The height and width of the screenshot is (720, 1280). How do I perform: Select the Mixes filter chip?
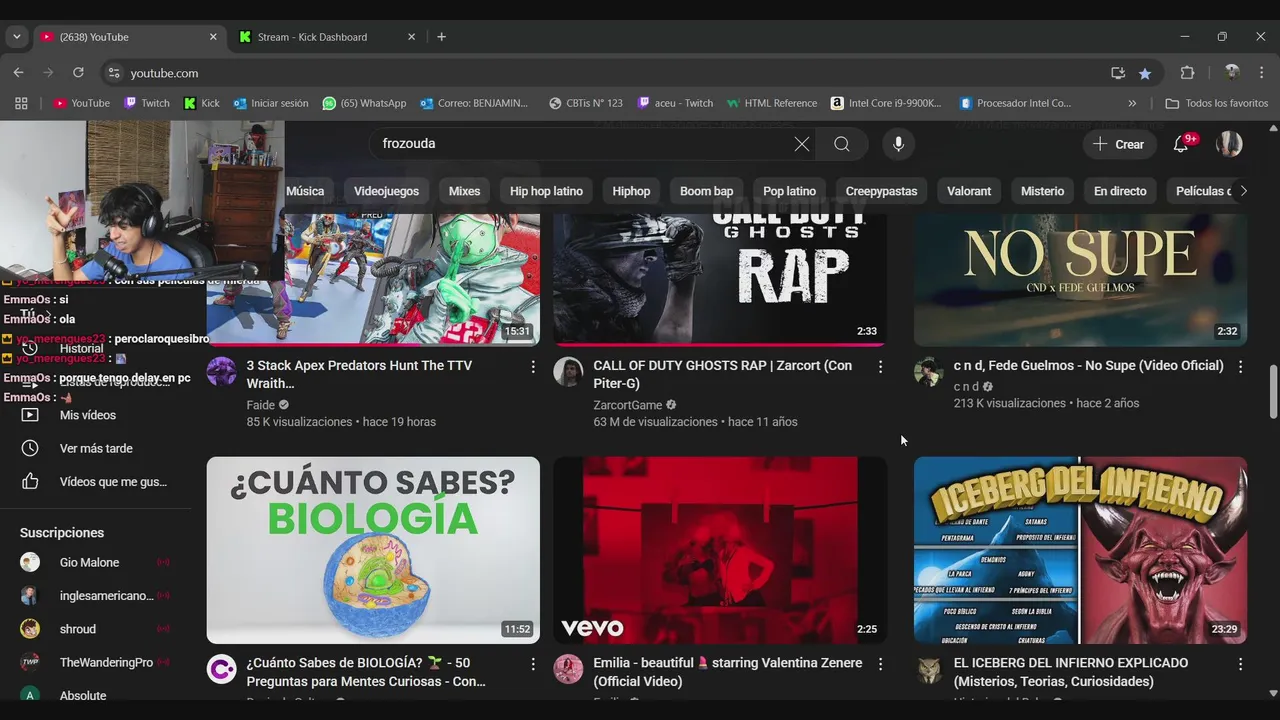[x=464, y=191]
